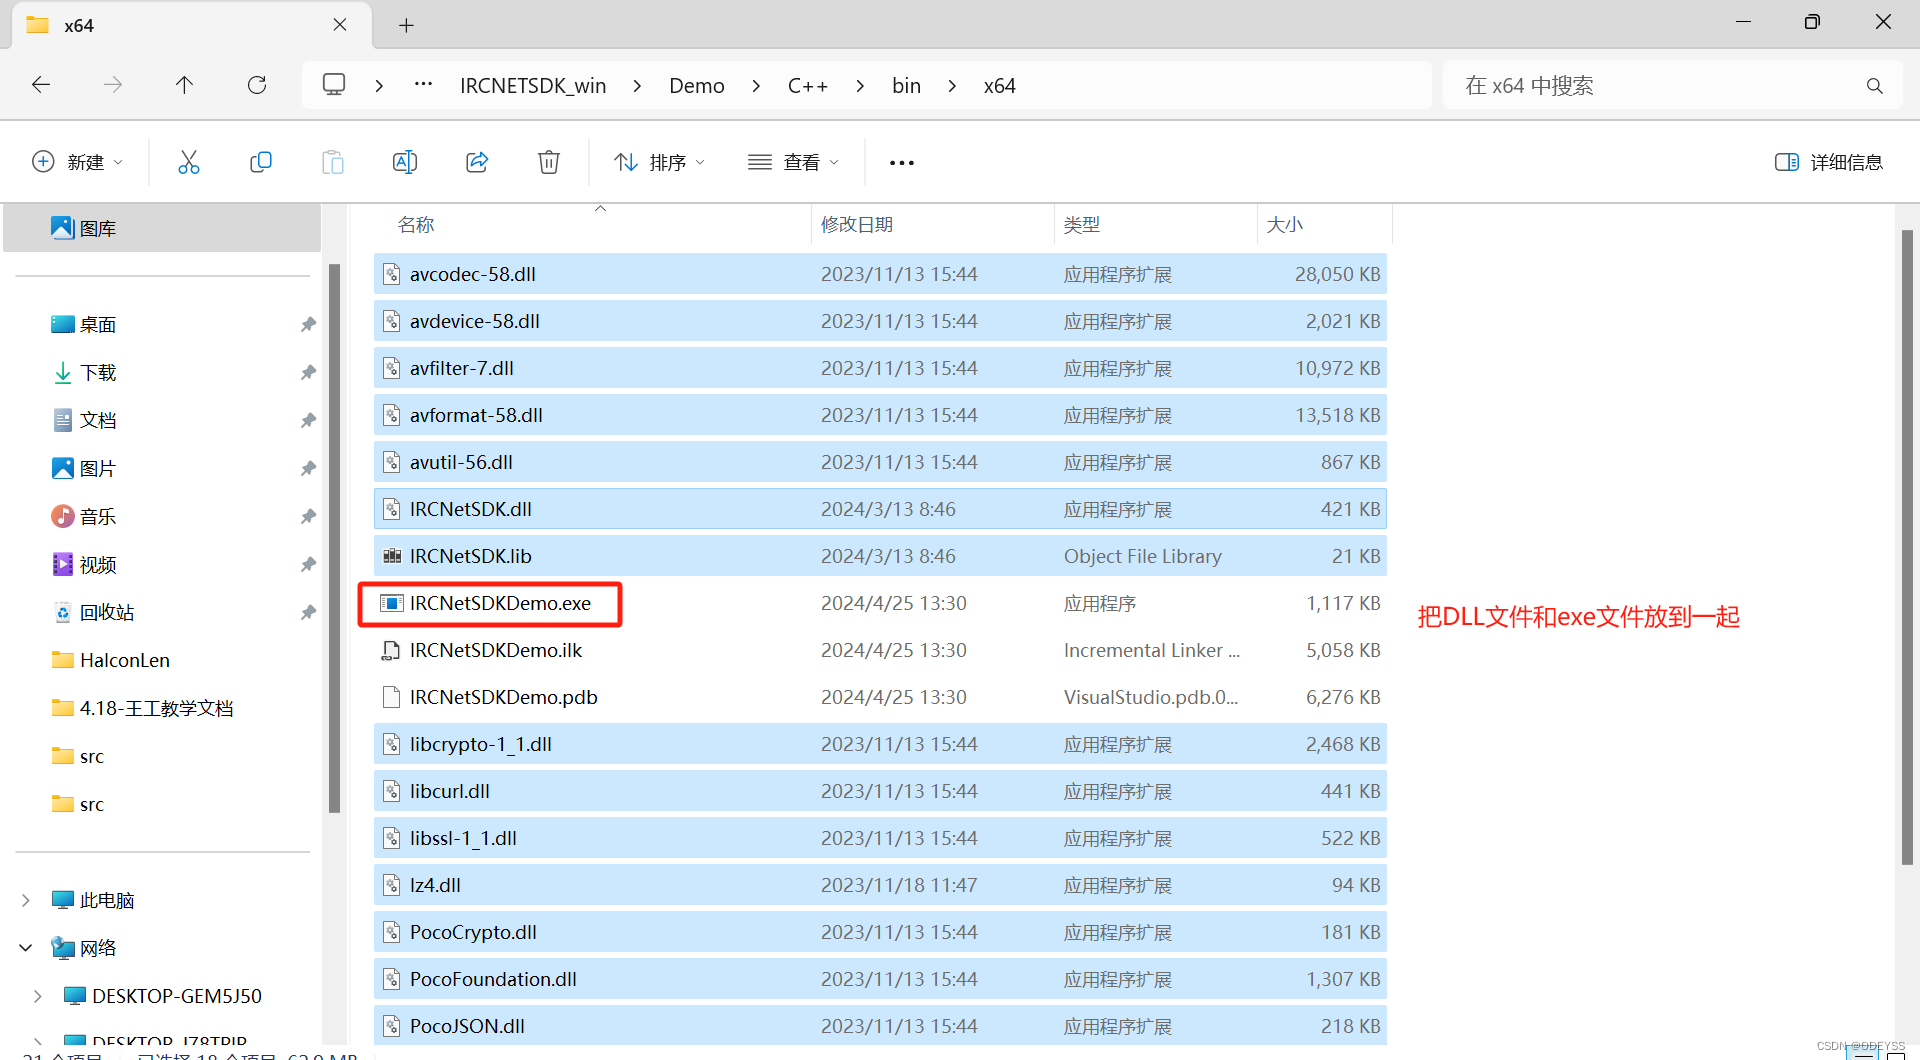Expand chevron after bin breadcrumb
1920x1060 pixels.
(x=952, y=86)
